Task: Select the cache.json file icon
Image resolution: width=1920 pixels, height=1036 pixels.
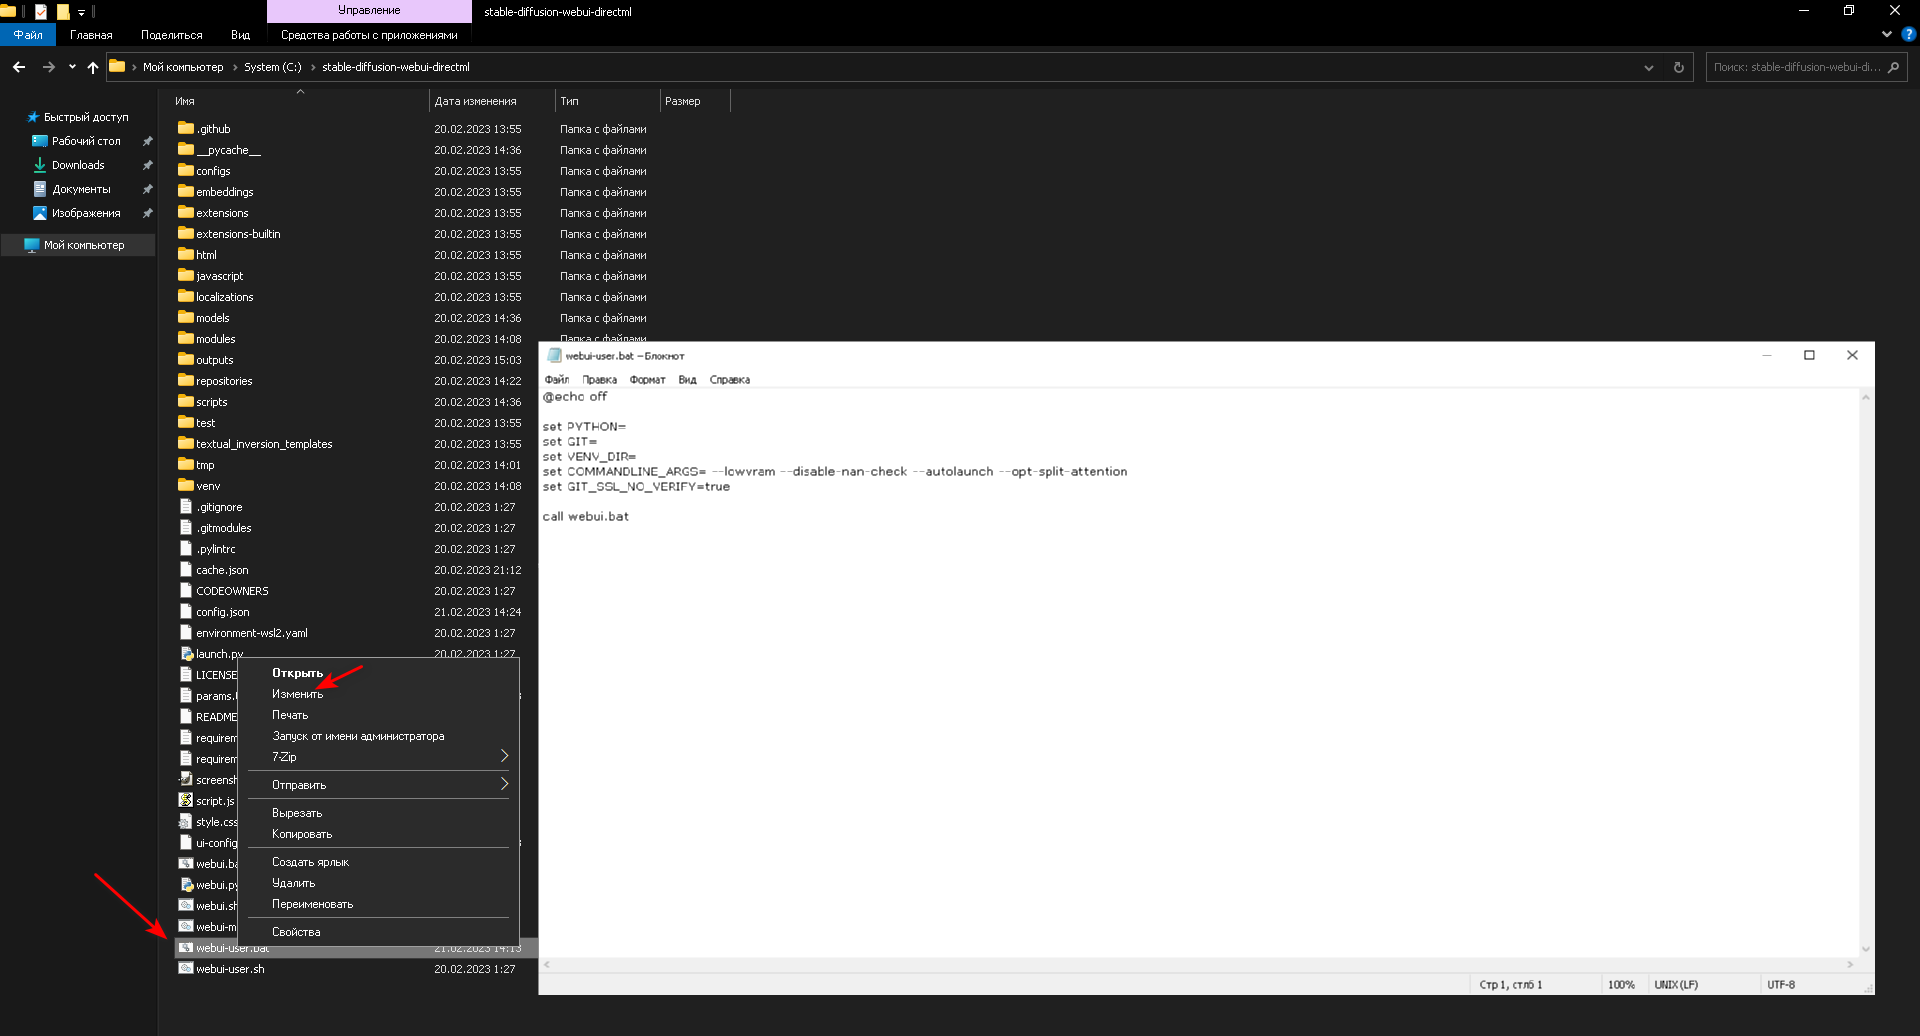Action: click(186, 570)
